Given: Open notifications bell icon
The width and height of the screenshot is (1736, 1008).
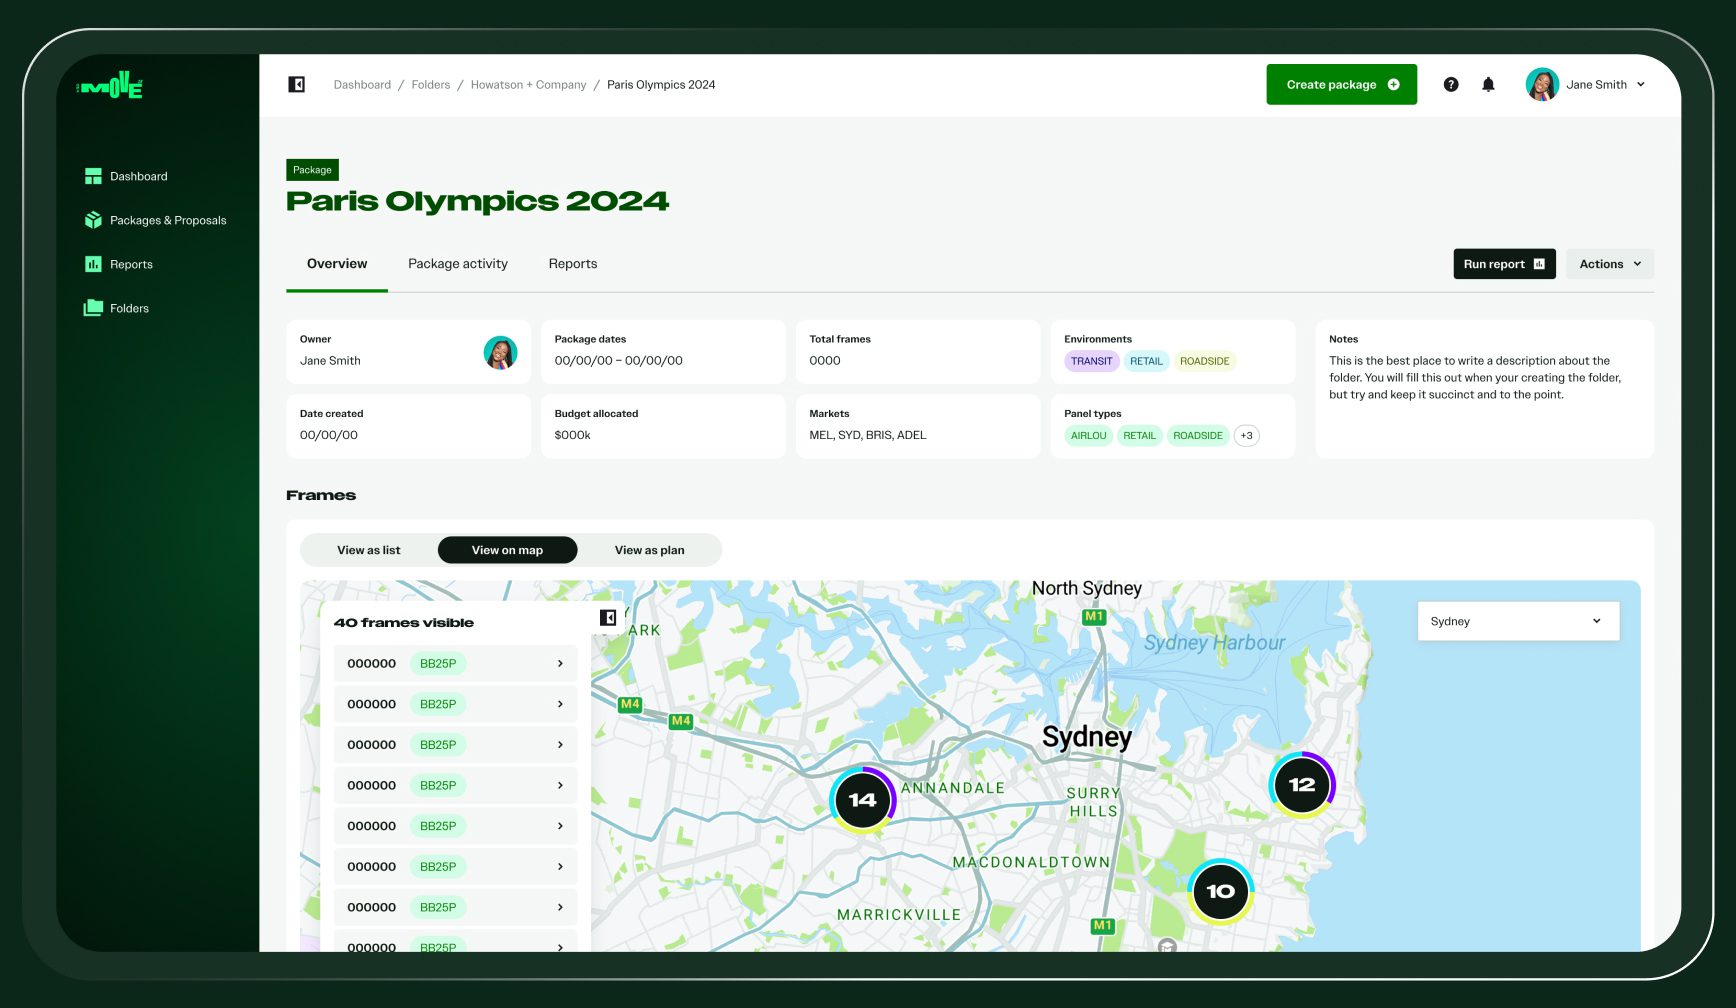Looking at the screenshot, I should coord(1488,85).
